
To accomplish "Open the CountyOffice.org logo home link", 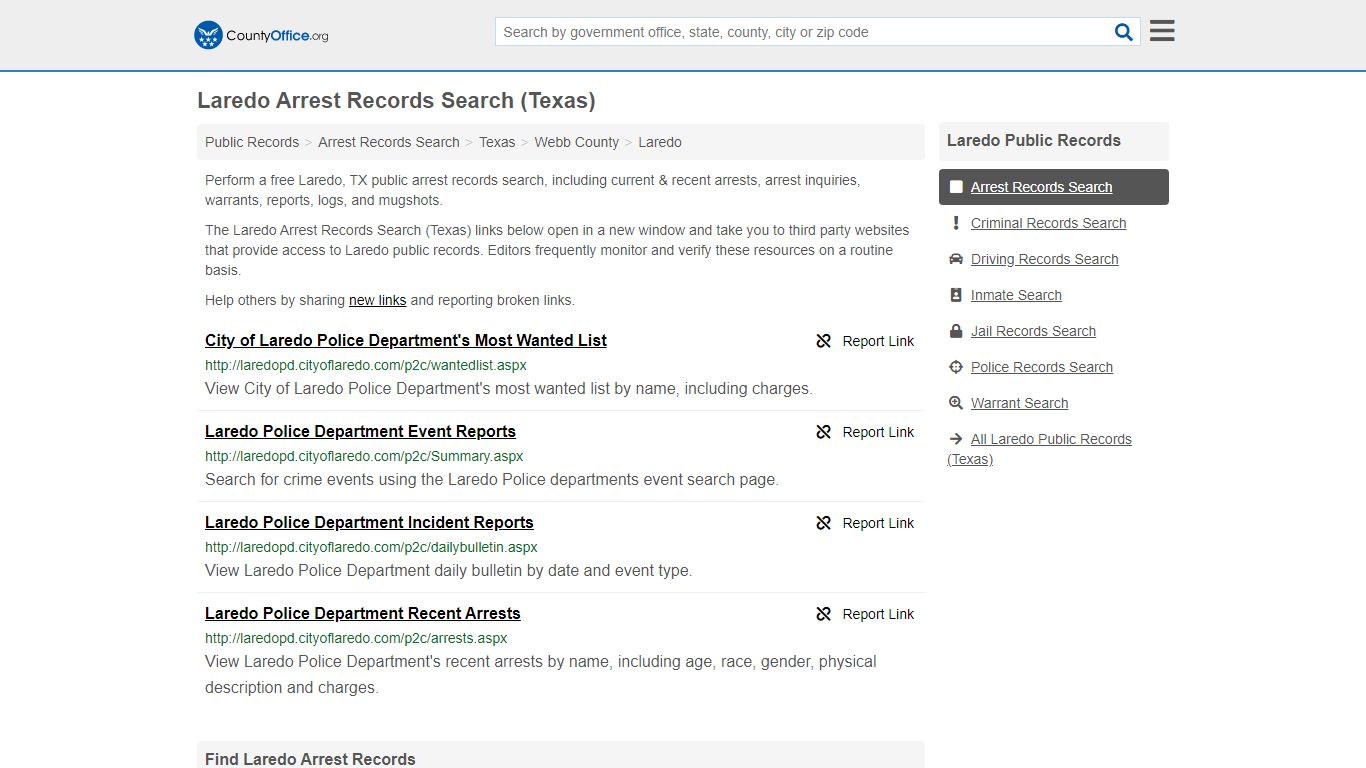I will coord(261,35).
